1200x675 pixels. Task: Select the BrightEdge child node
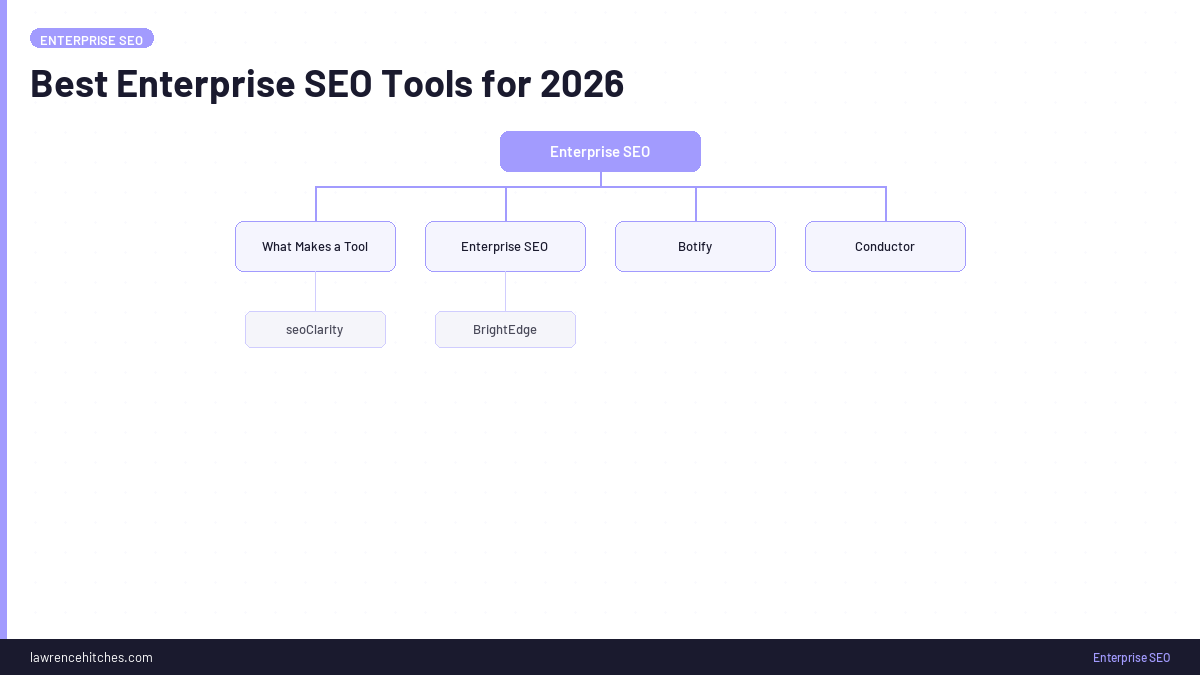pos(505,330)
